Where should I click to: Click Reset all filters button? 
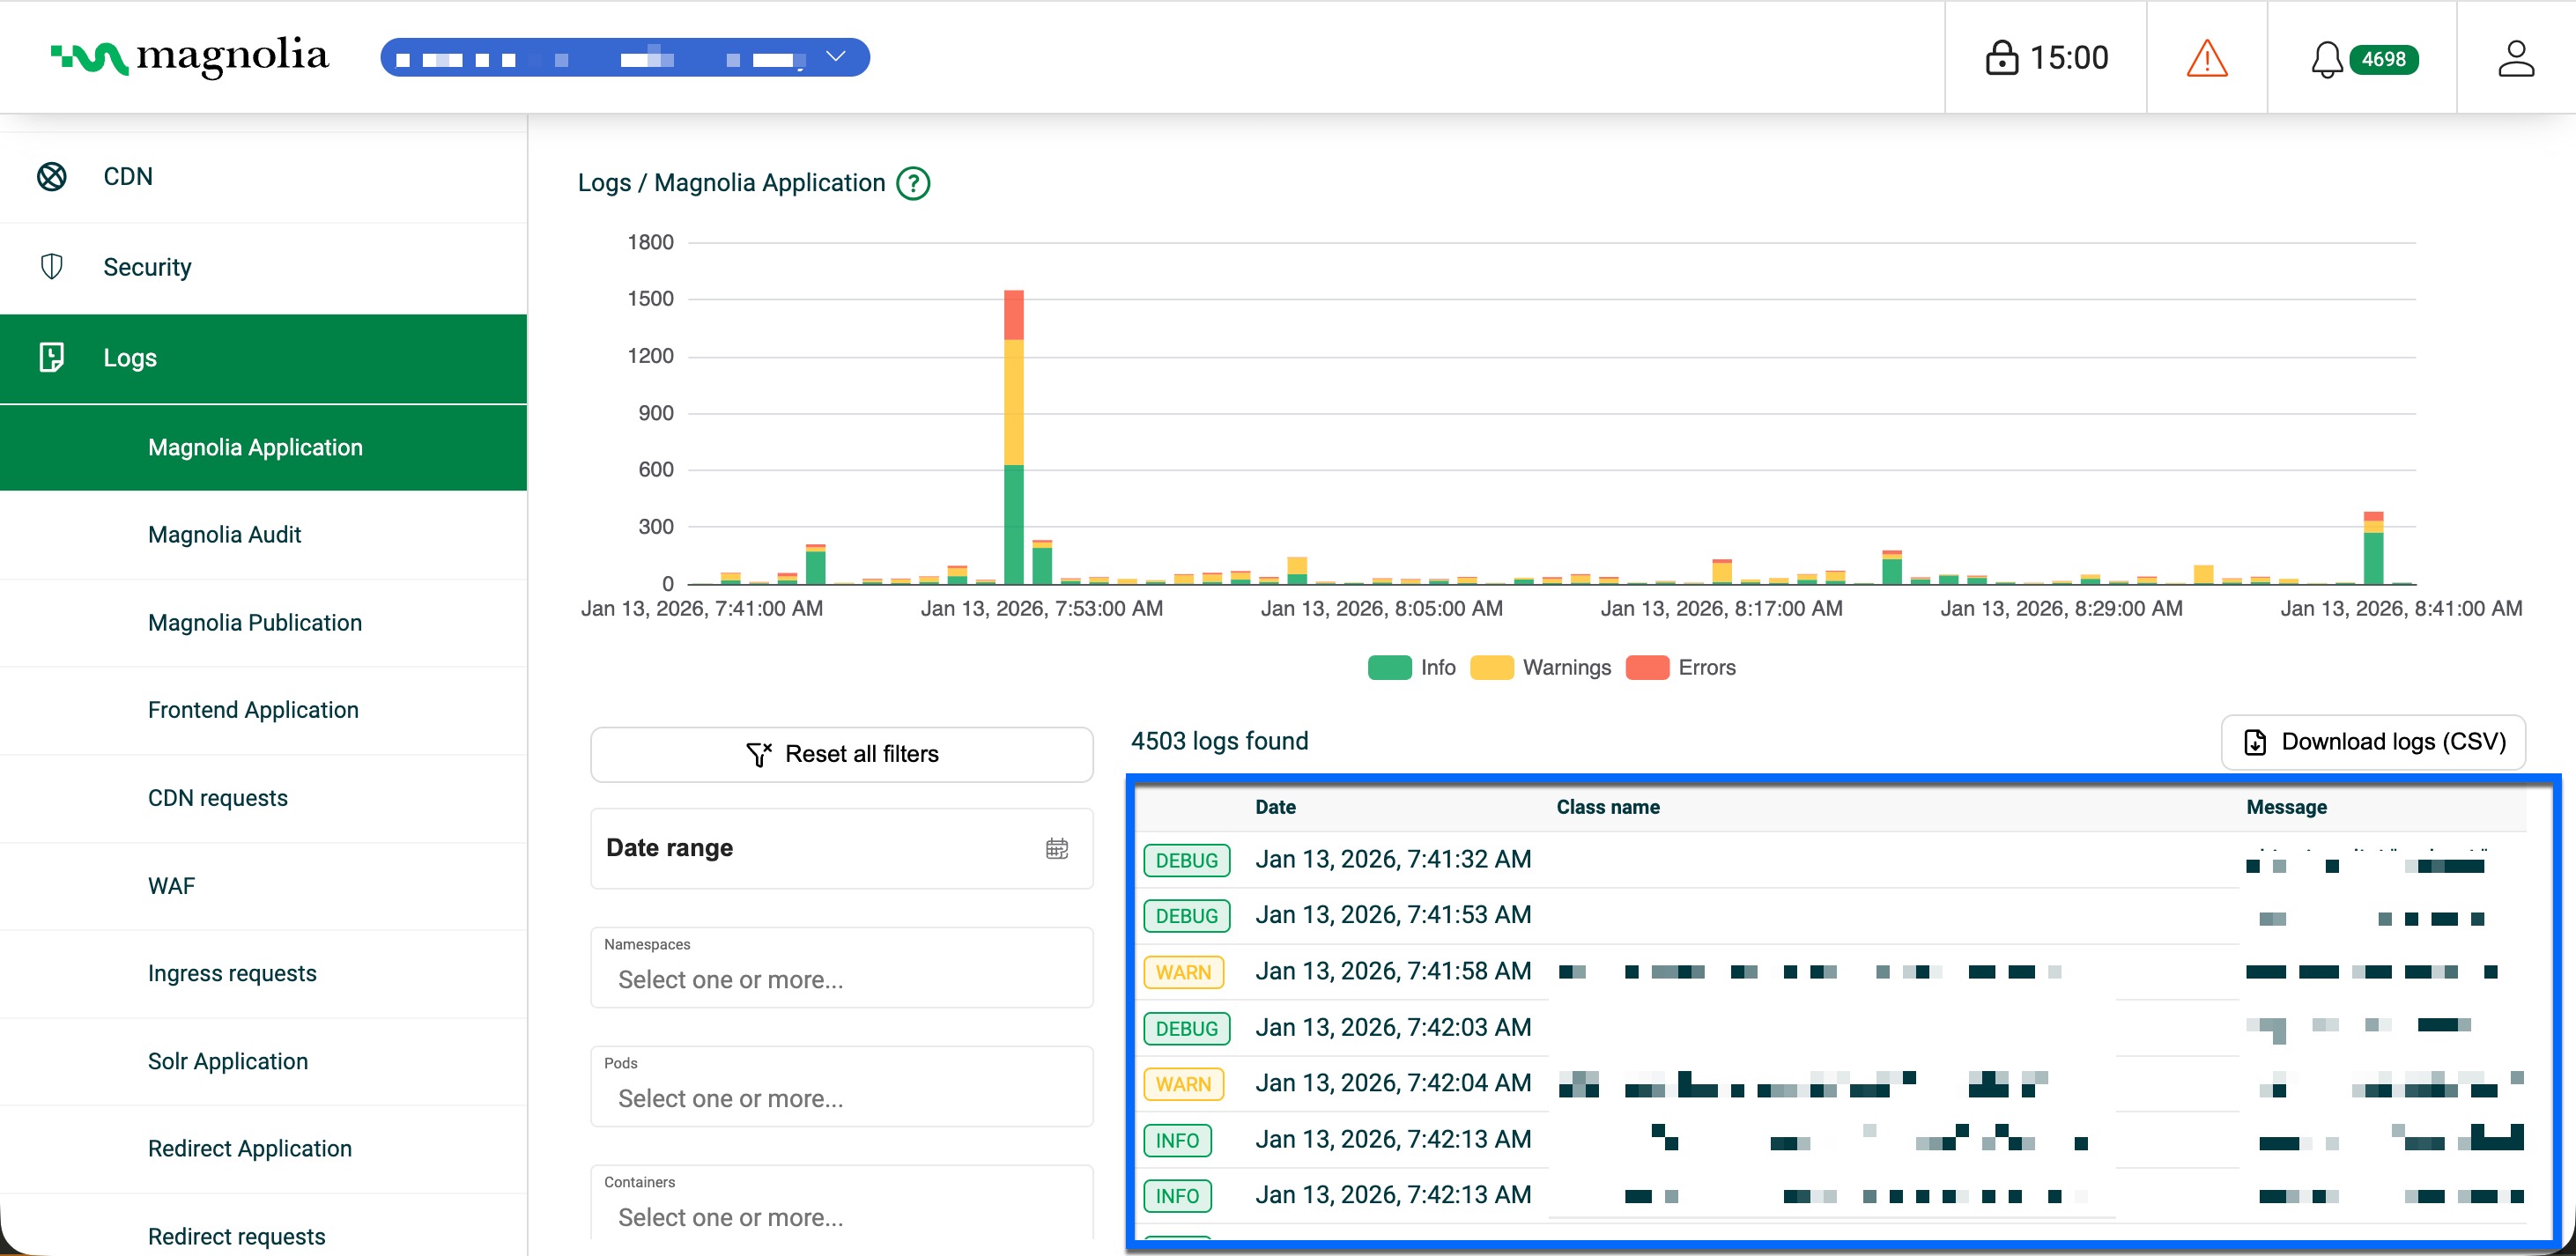tap(842, 754)
